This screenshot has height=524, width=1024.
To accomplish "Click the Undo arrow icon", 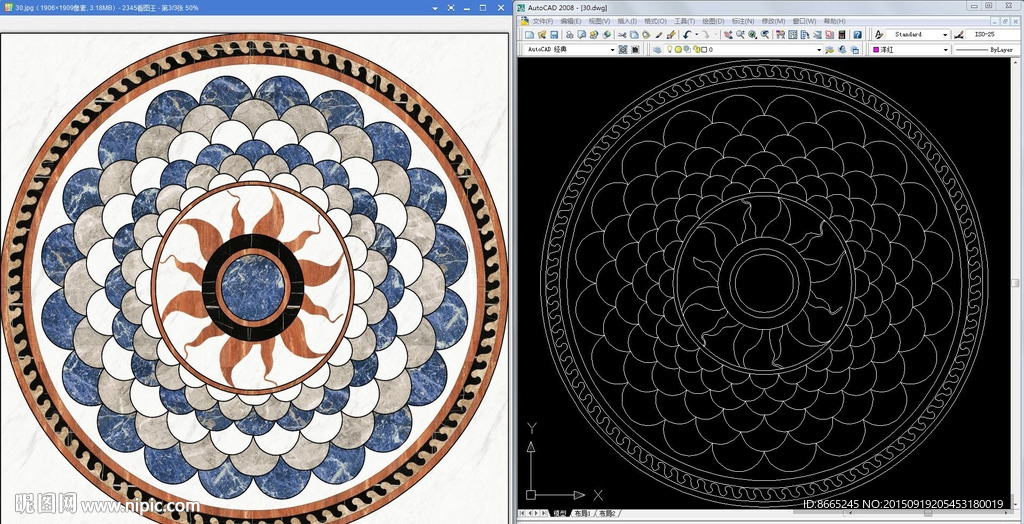I will [x=688, y=35].
